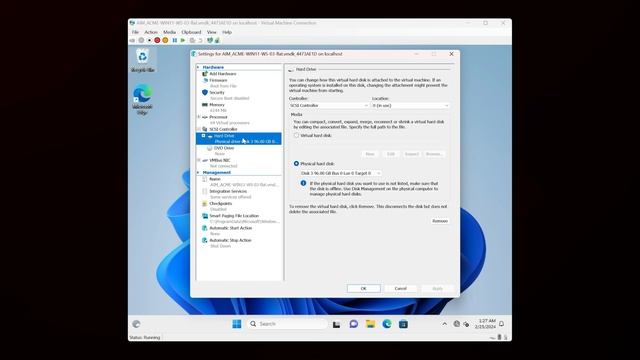Screen dimensions: 640x360
Task: Click the Apply button
Action: (437, 289)
